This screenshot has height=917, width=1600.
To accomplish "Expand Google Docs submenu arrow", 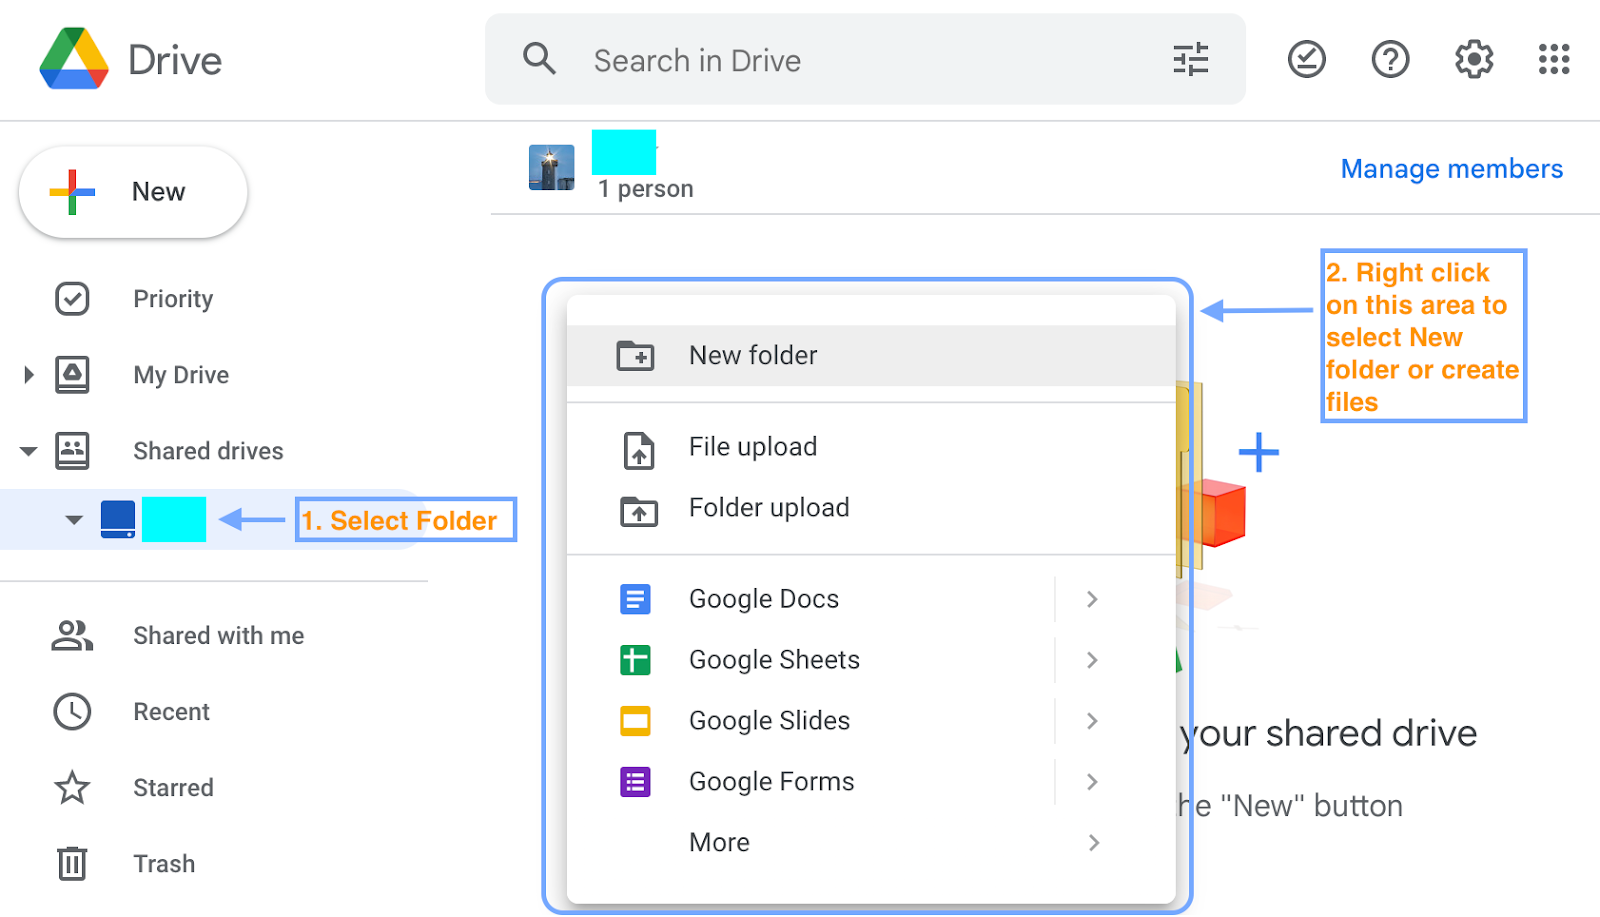I will [x=1092, y=599].
